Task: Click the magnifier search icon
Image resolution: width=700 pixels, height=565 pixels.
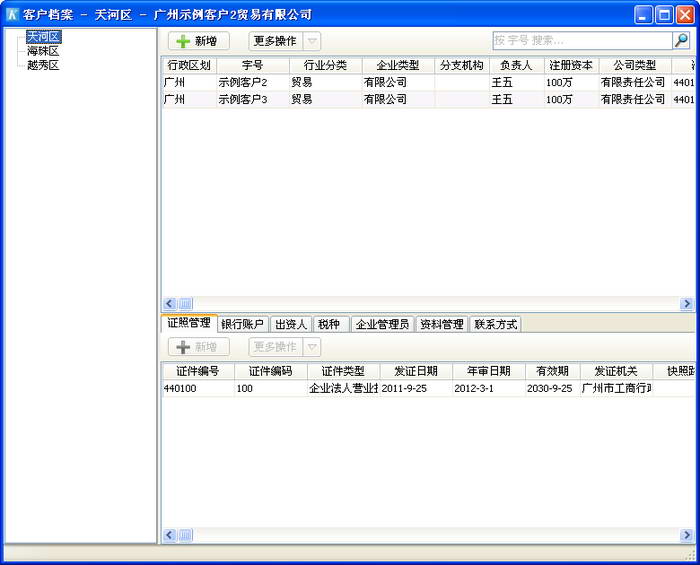Action: tap(681, 41)
